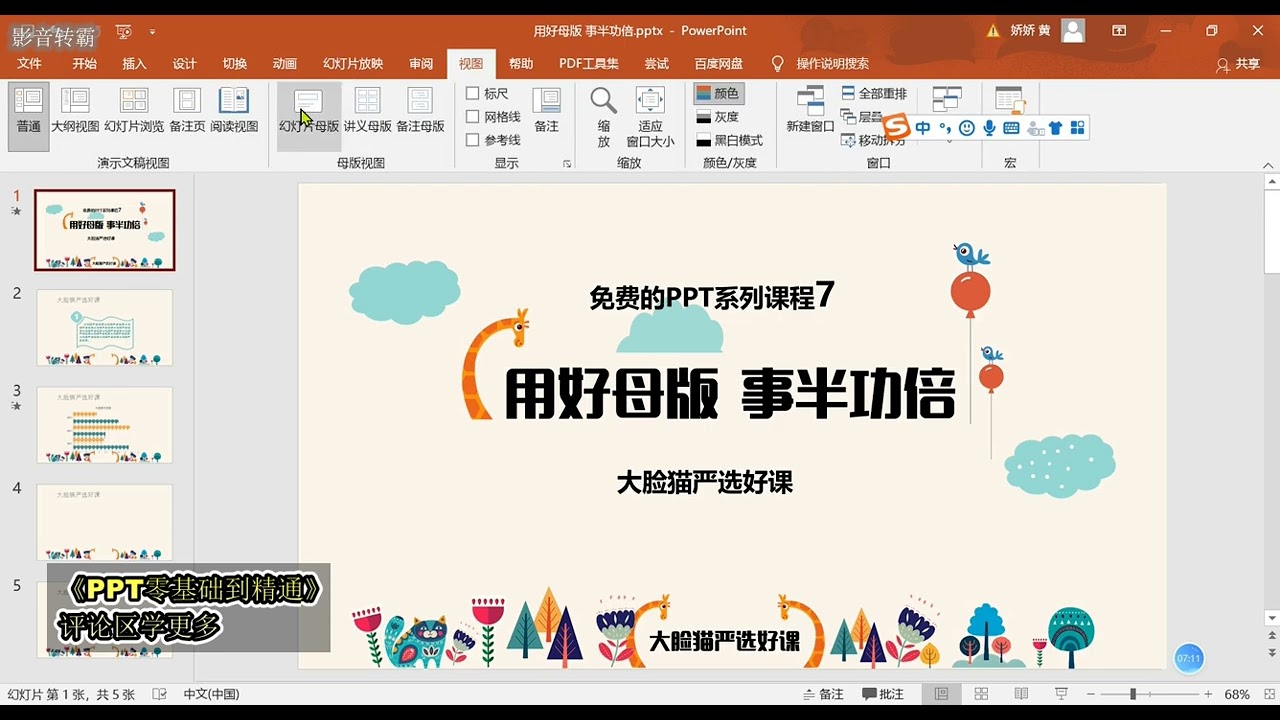1280x720 pixels.
Task: Click user account name 娇娇 黄
Action: click(x=1030, y=31)
